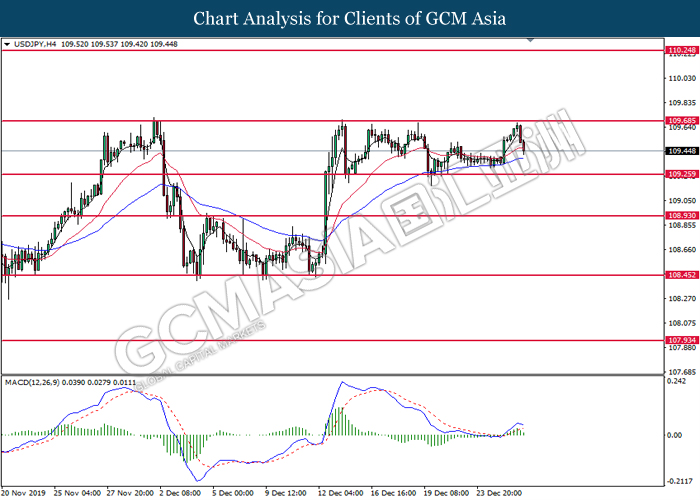Click the 27 Nov 20:00 time axis label
700x500 pixels.
130,493
